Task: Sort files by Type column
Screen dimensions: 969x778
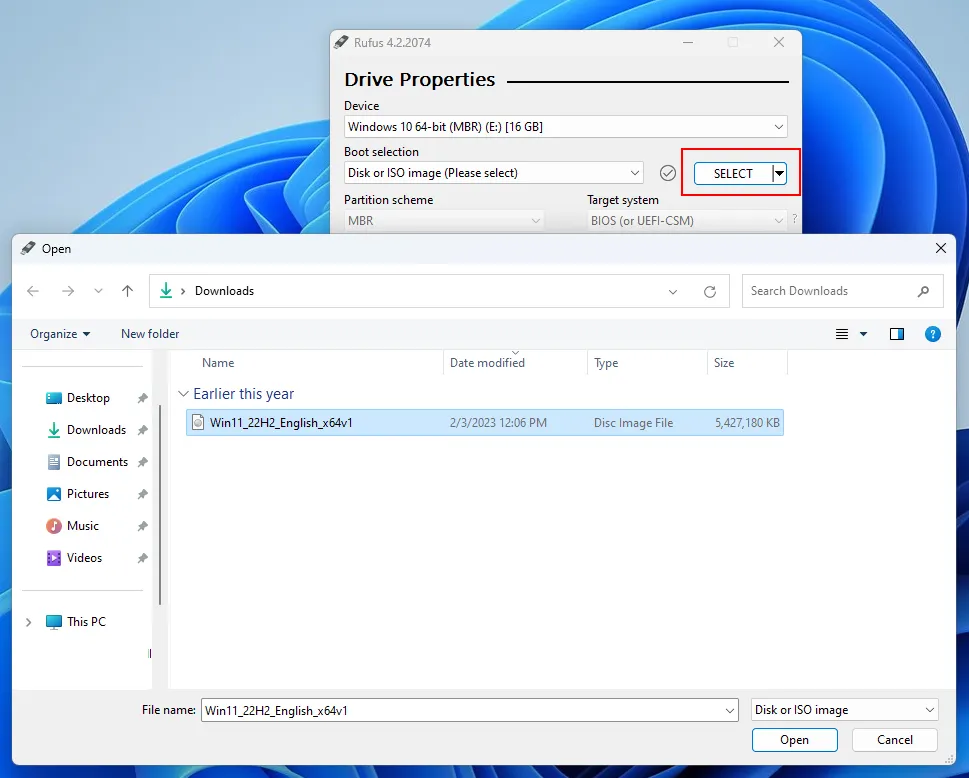Action: 606,363
